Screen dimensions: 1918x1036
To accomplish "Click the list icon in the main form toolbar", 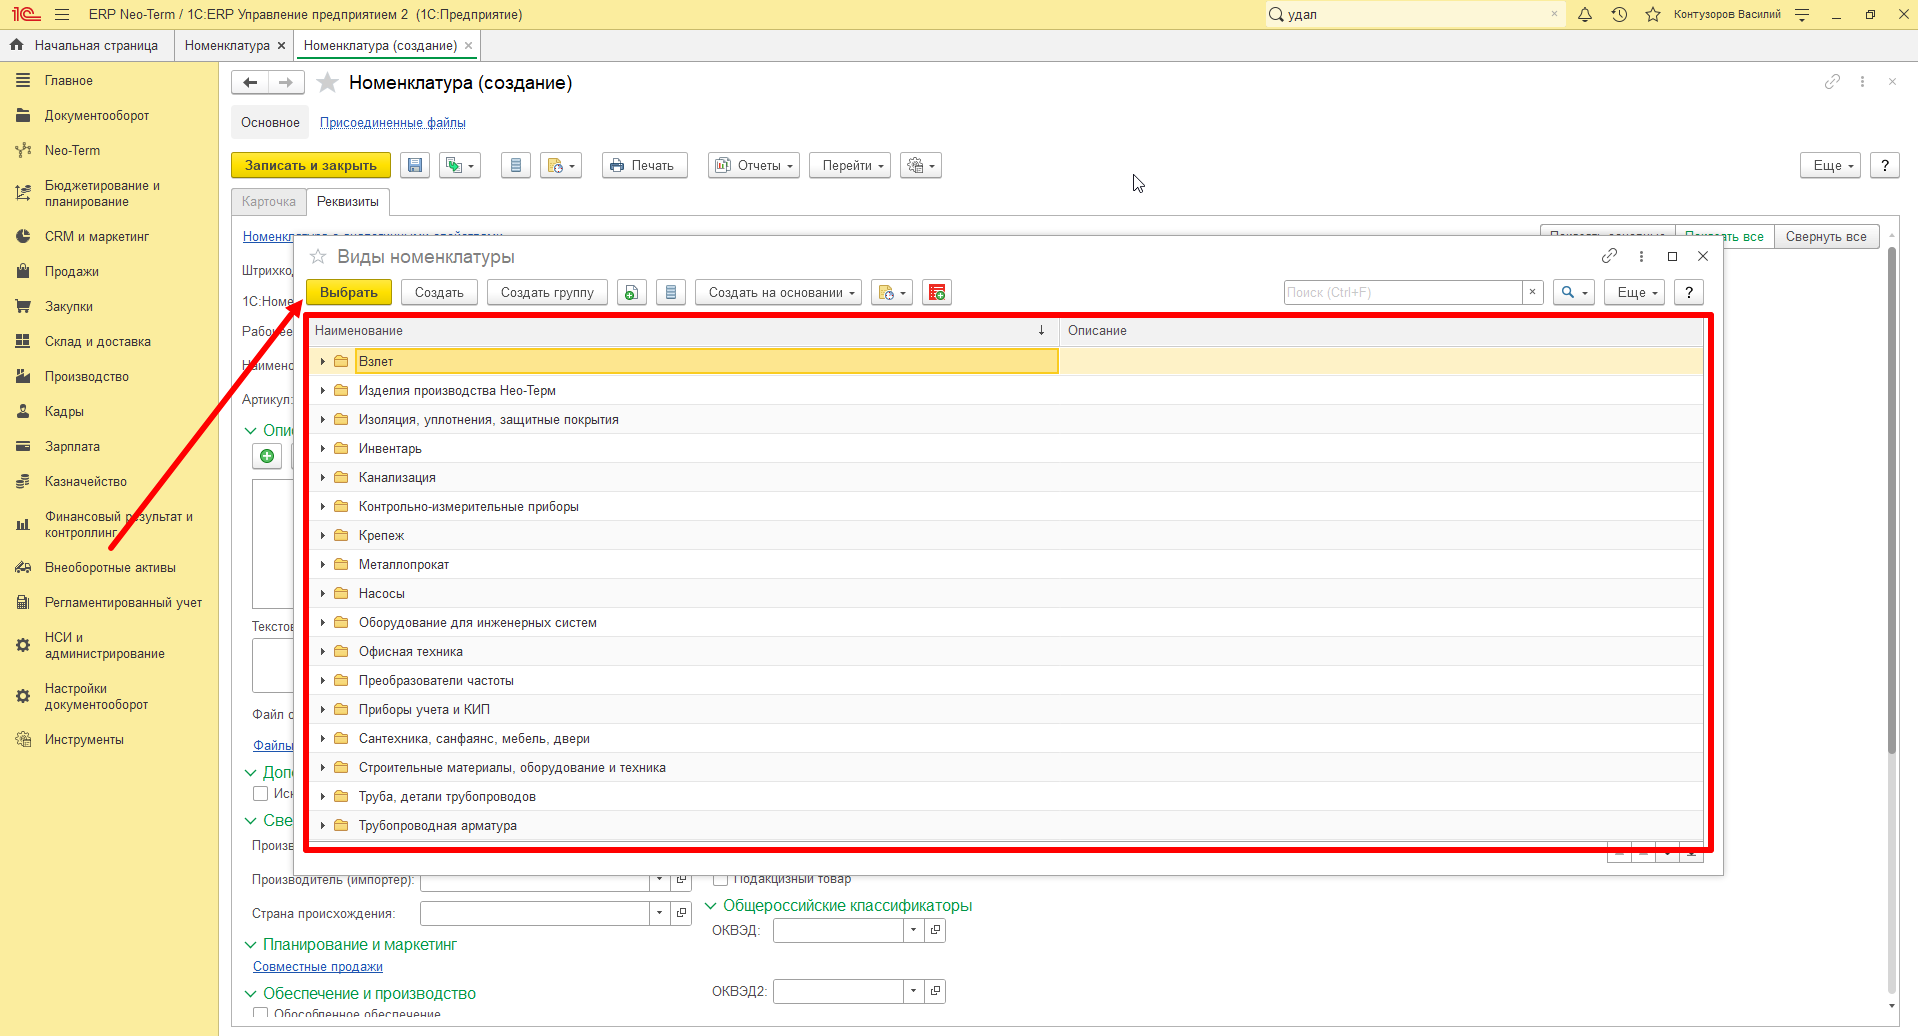I will click(515, 166).
